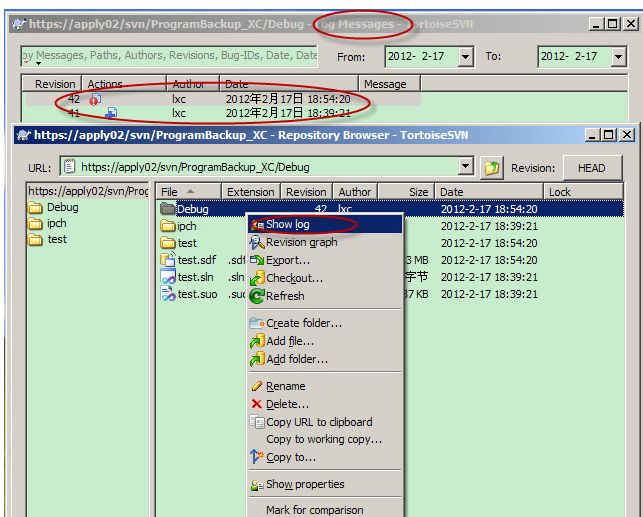The width and height of the screenshot is (643, 517).
Task: Select the test.suo file row
Action: (x=197, y=295)
